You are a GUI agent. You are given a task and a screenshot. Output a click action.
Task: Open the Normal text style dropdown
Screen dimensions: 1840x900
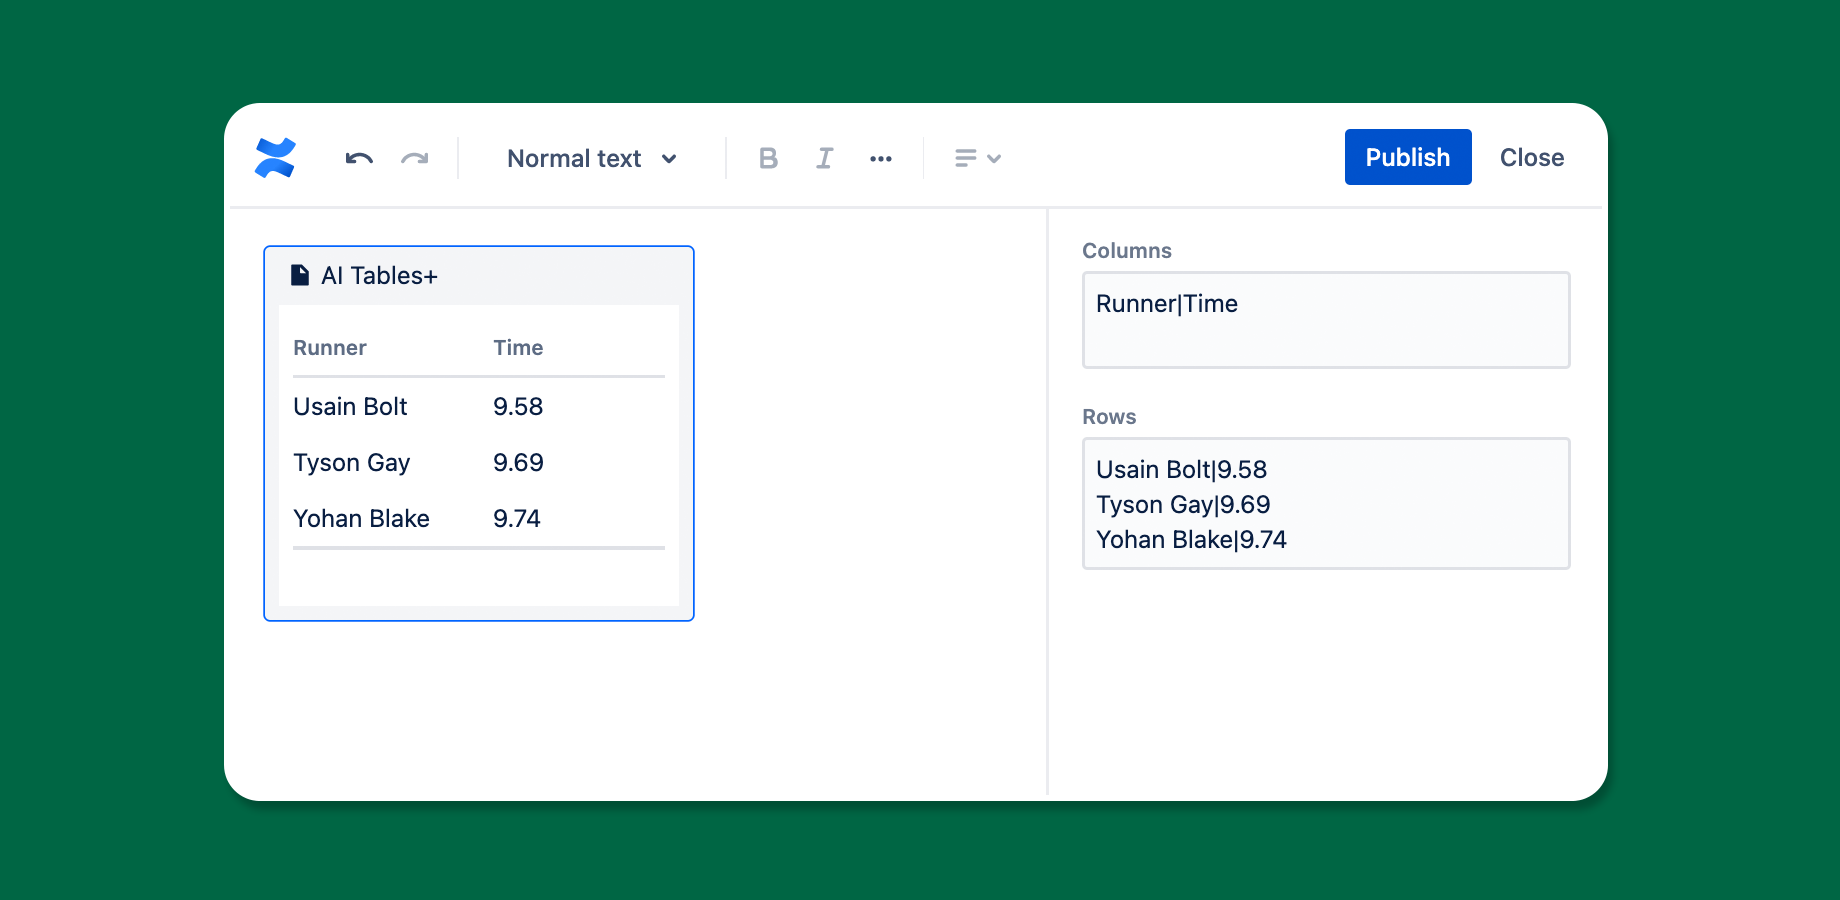tap(592, 158)
